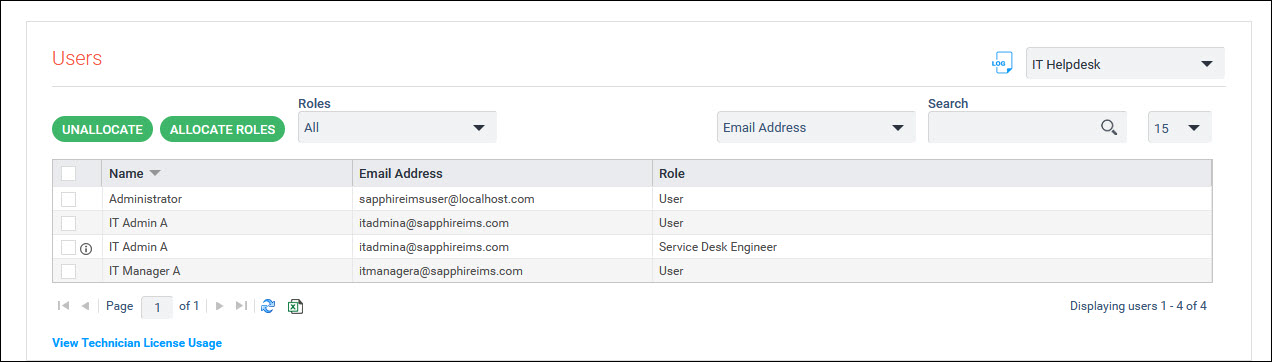Refresh the users list

(x=268, y=306)
